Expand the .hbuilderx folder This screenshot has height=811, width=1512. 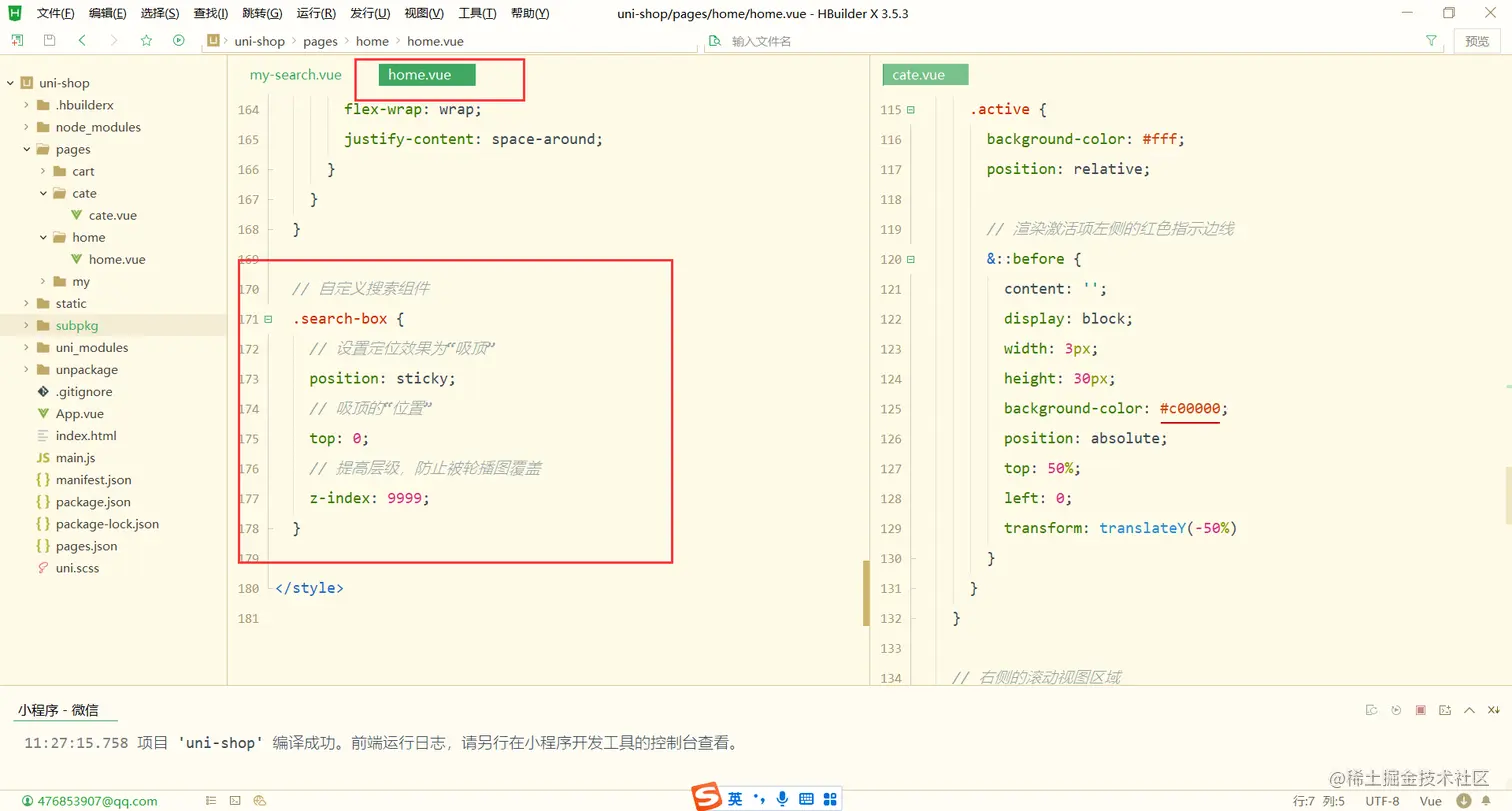click(26, 105)
